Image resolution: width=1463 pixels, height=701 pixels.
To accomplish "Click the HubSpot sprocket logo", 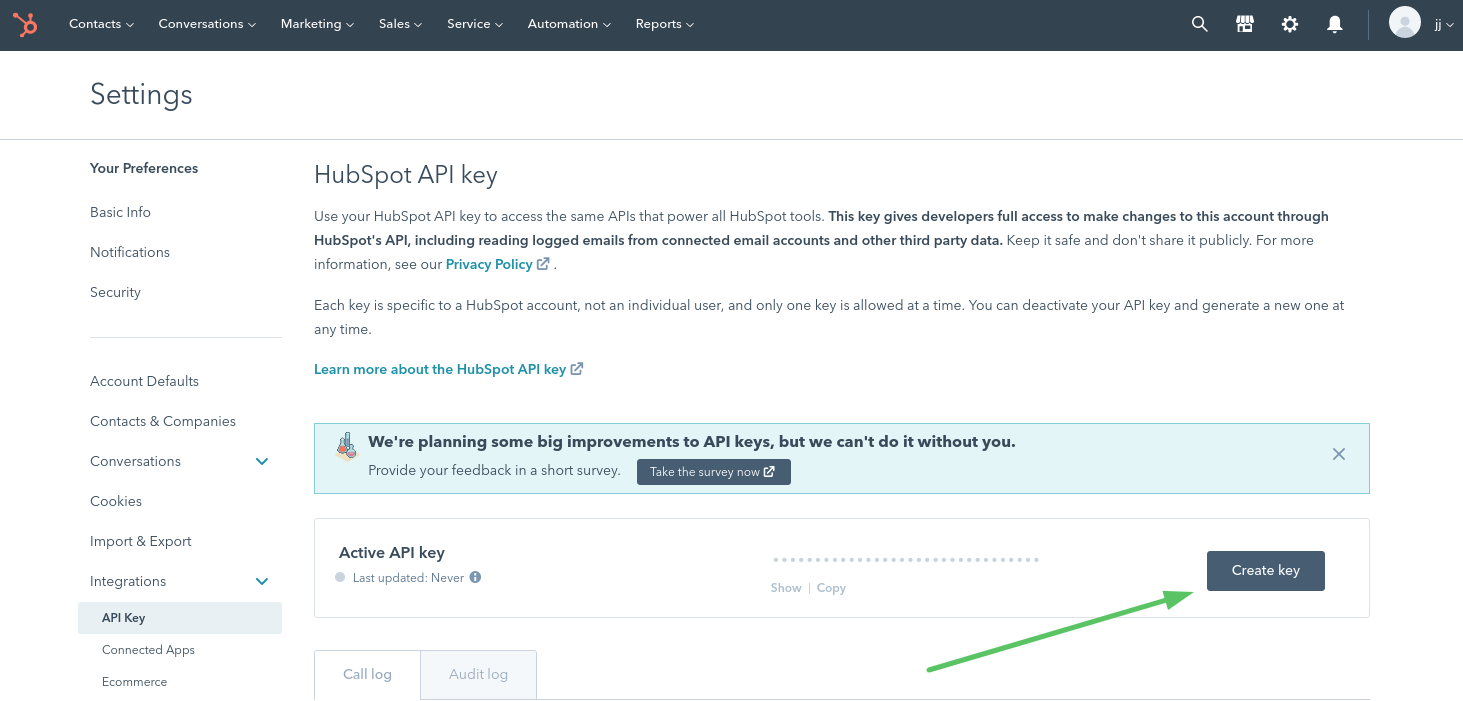I will [x=25, y=24].
